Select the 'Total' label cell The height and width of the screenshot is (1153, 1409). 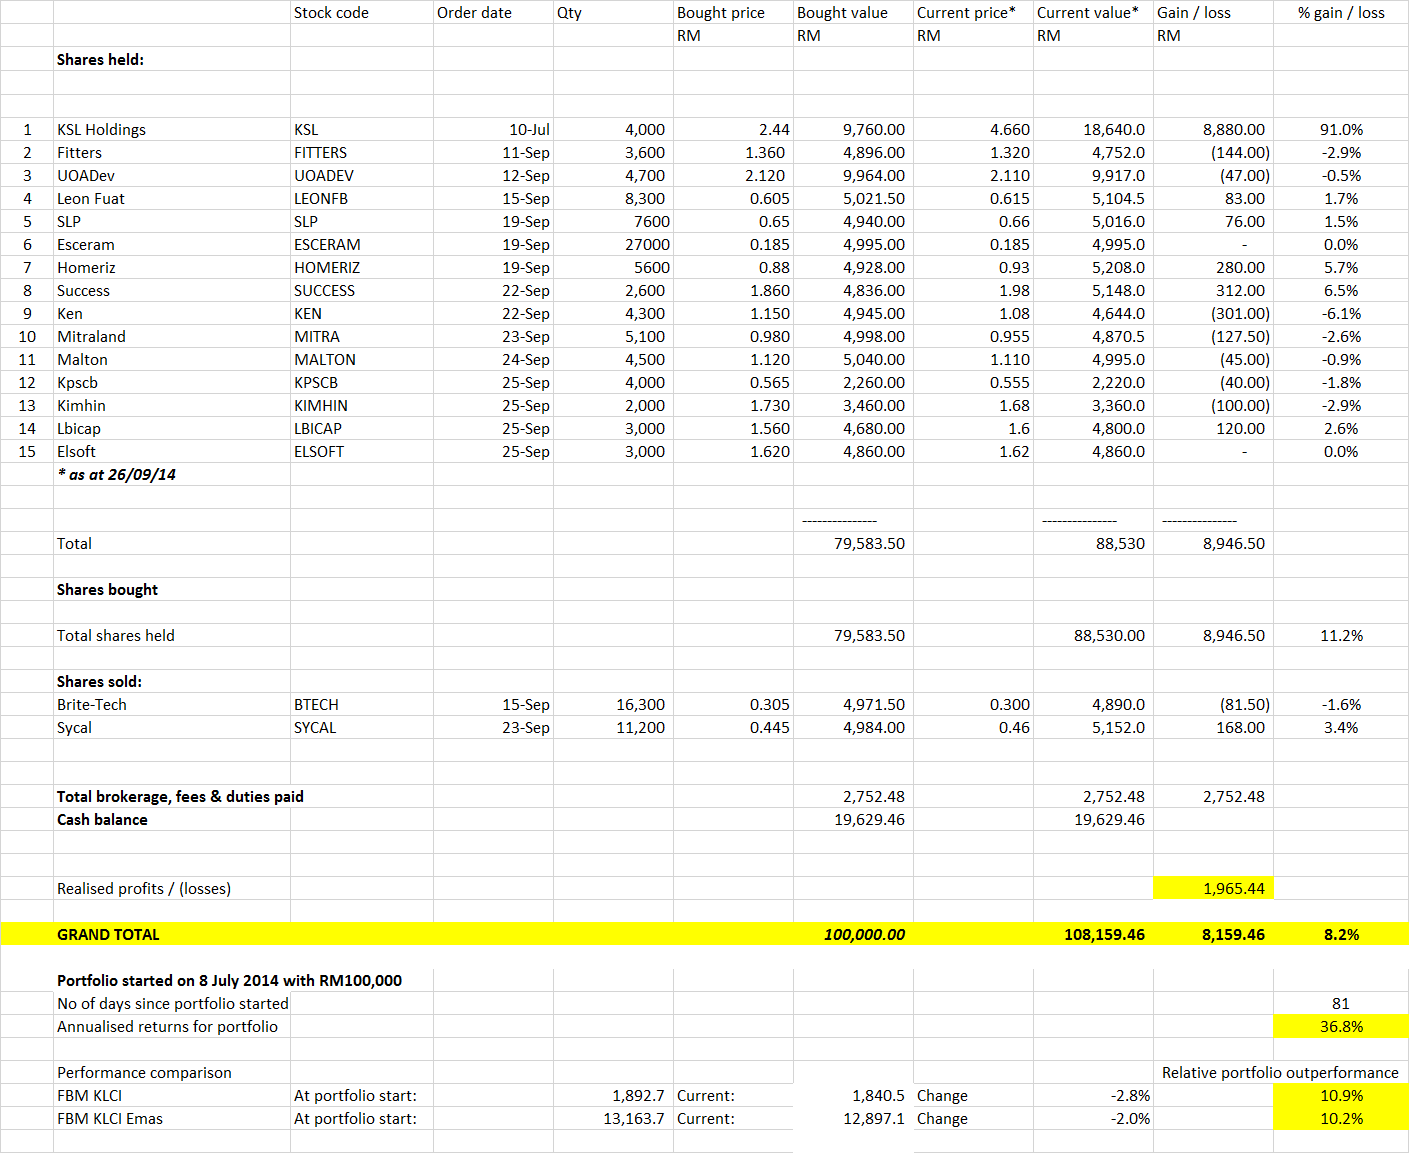[172, 543]
